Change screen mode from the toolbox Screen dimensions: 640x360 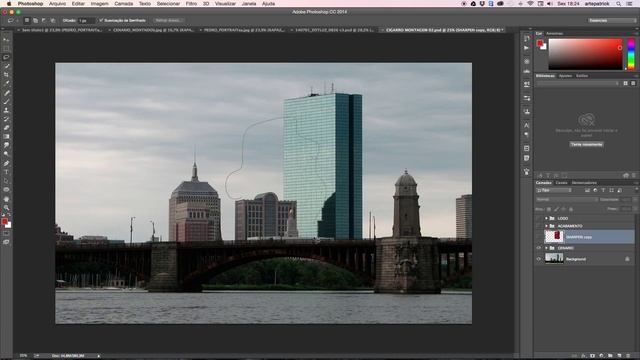6,242
